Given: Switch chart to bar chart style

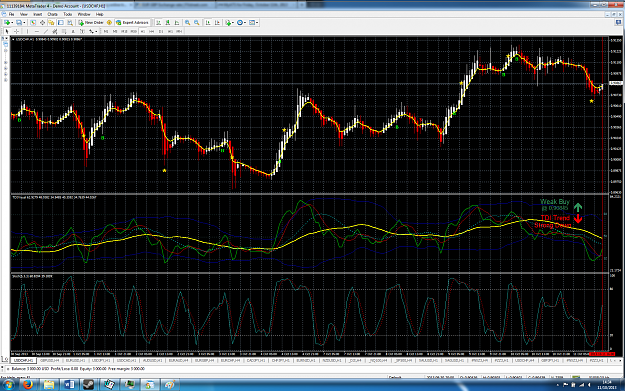Looking at the screenshot, I should coord(158,23).
